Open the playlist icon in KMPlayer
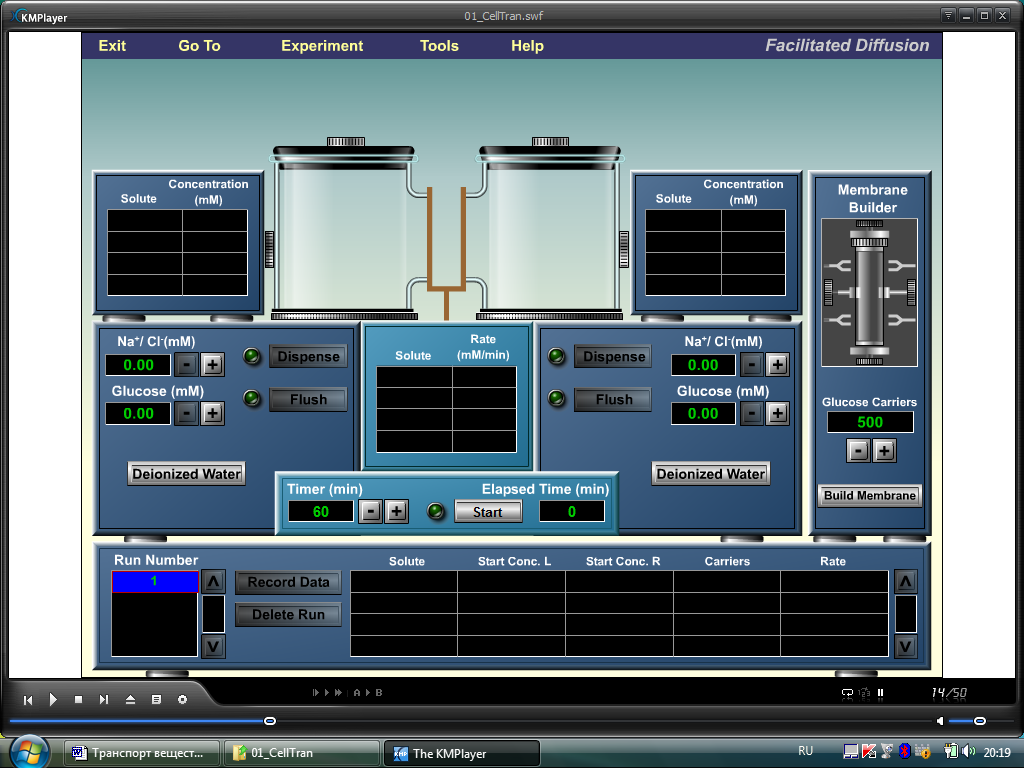Viewport: 1024px width, 768px height. (x=156, y=700)
